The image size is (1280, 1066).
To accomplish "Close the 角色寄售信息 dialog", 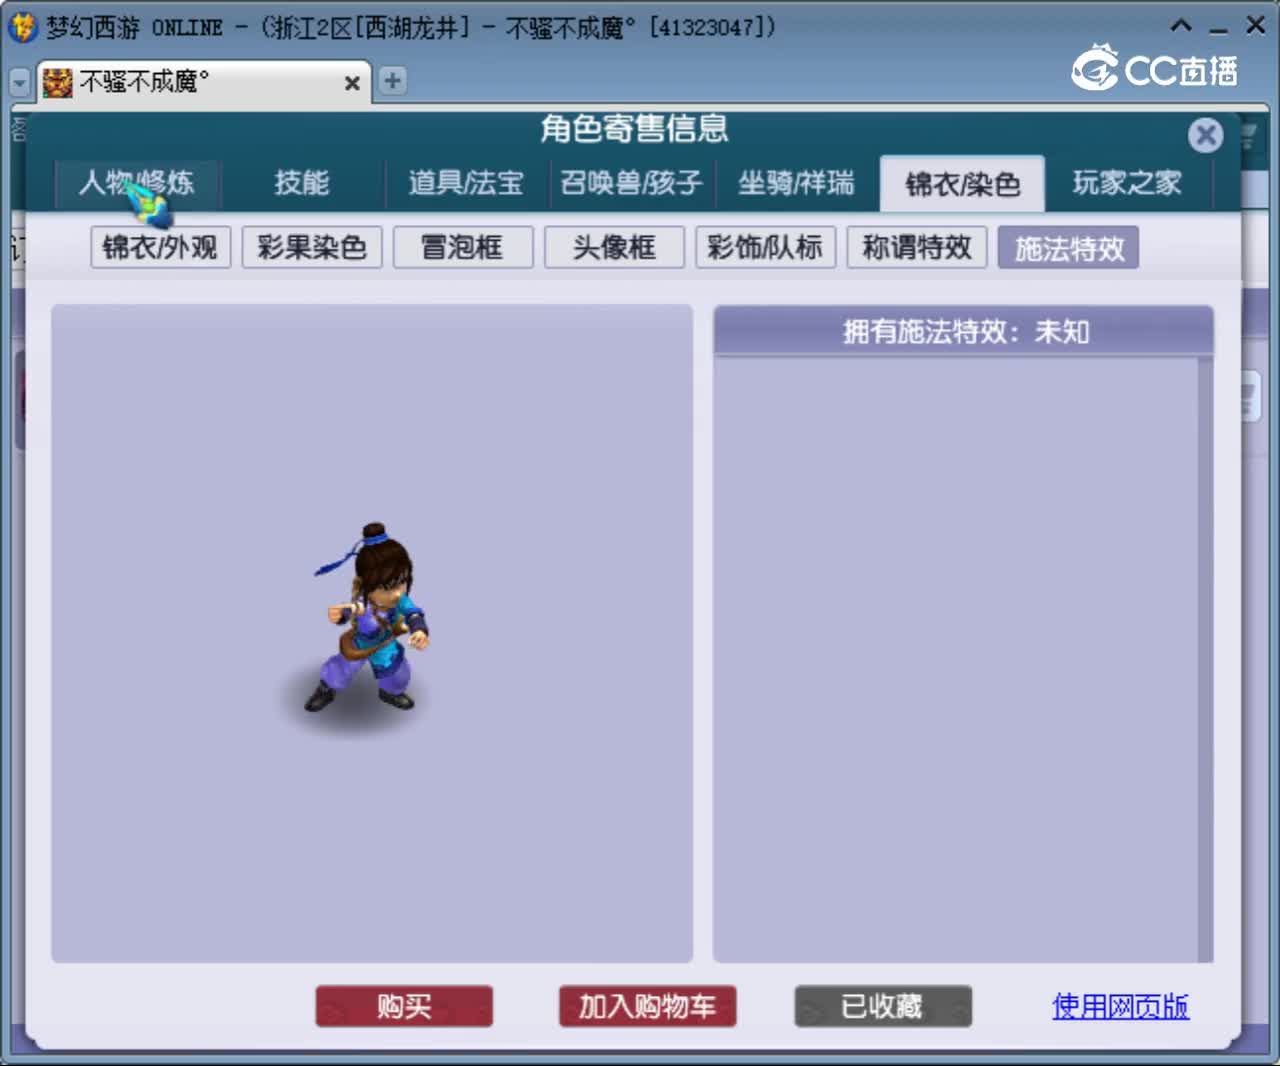I will (1206, 135).
